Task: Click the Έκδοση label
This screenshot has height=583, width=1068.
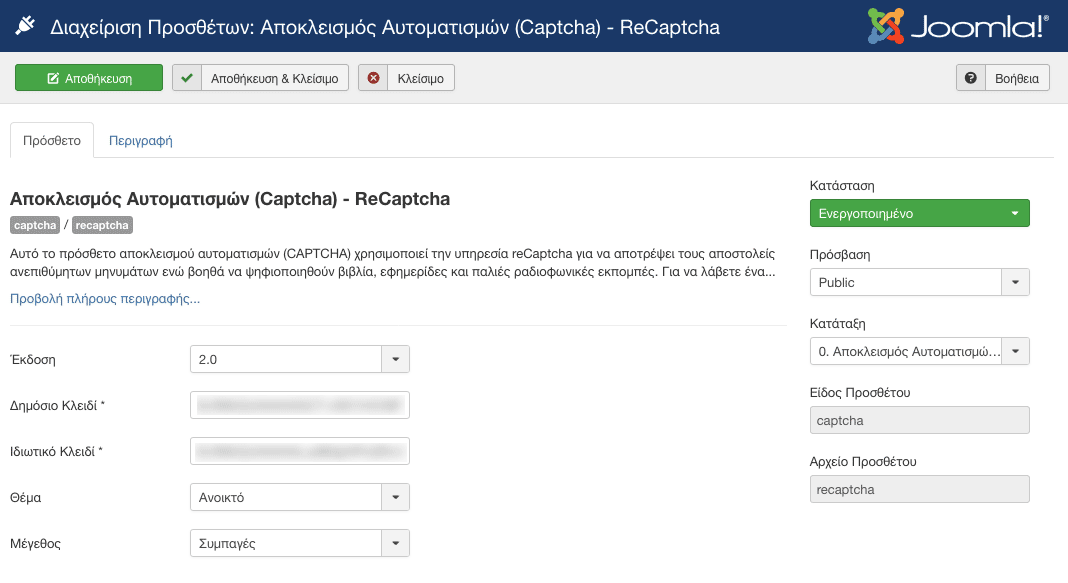Action: [x=33, y=360]
